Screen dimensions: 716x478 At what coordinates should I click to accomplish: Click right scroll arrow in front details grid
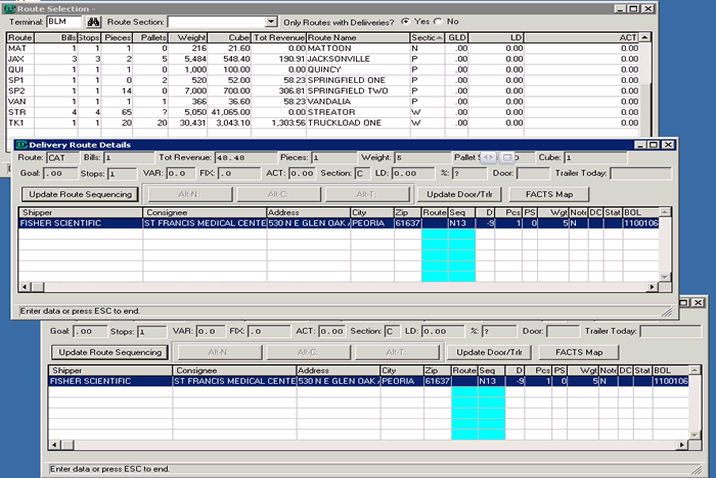(653, 287)
